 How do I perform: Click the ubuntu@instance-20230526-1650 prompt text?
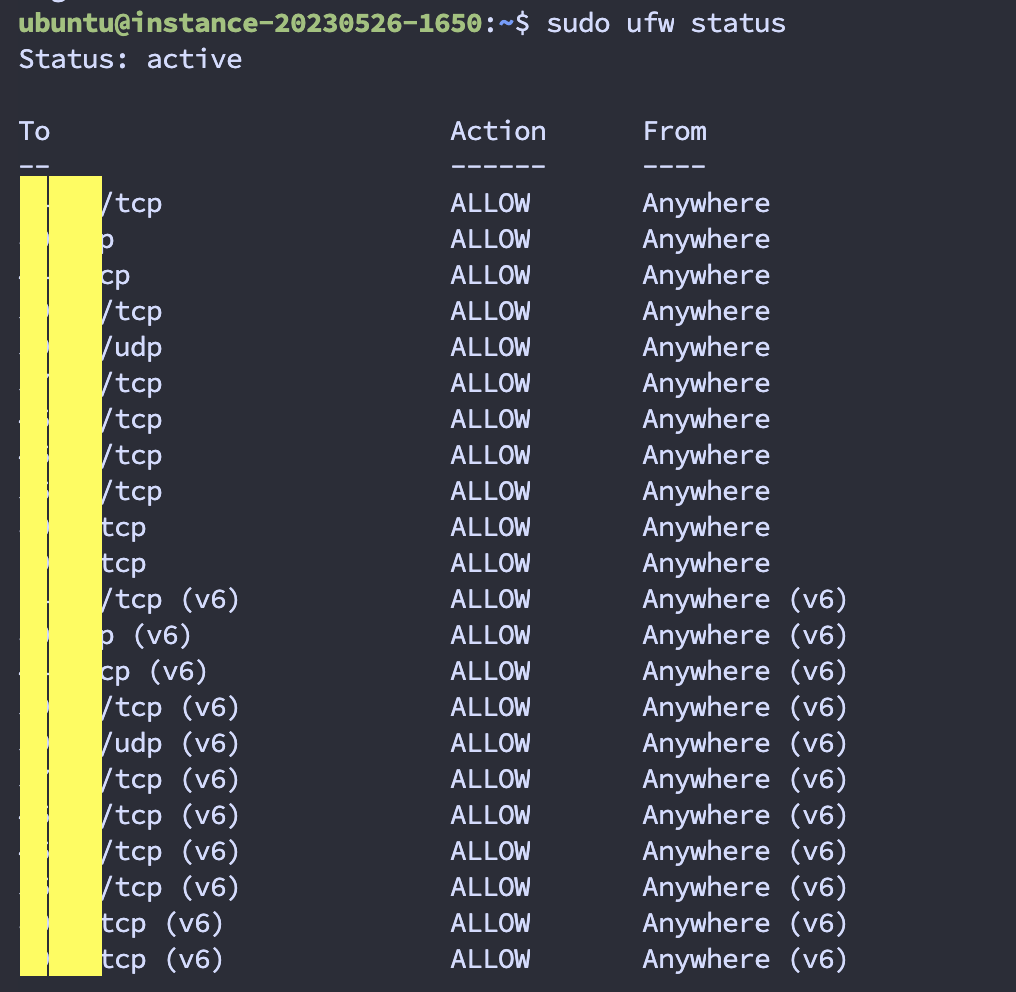(250, 23)
